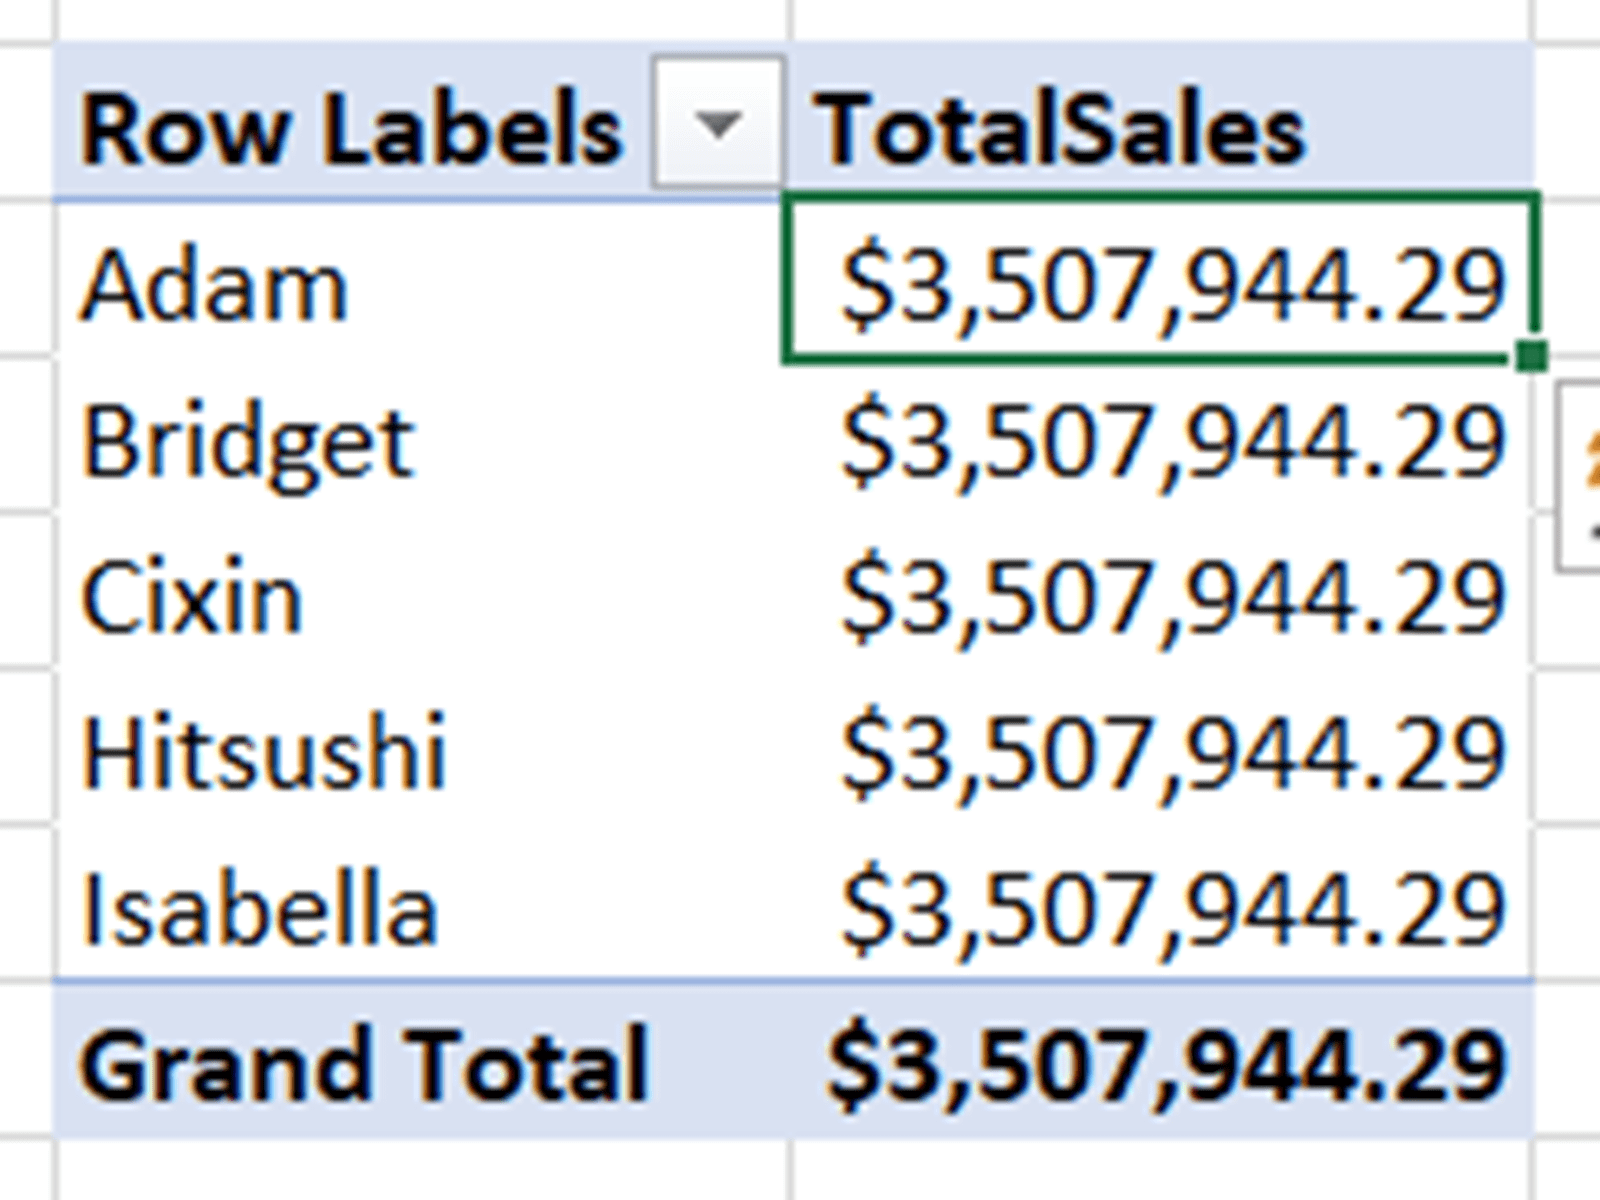This screenshot has height=1200, width=1600.
Task: Select the Bridget row label
Action: 247,443
